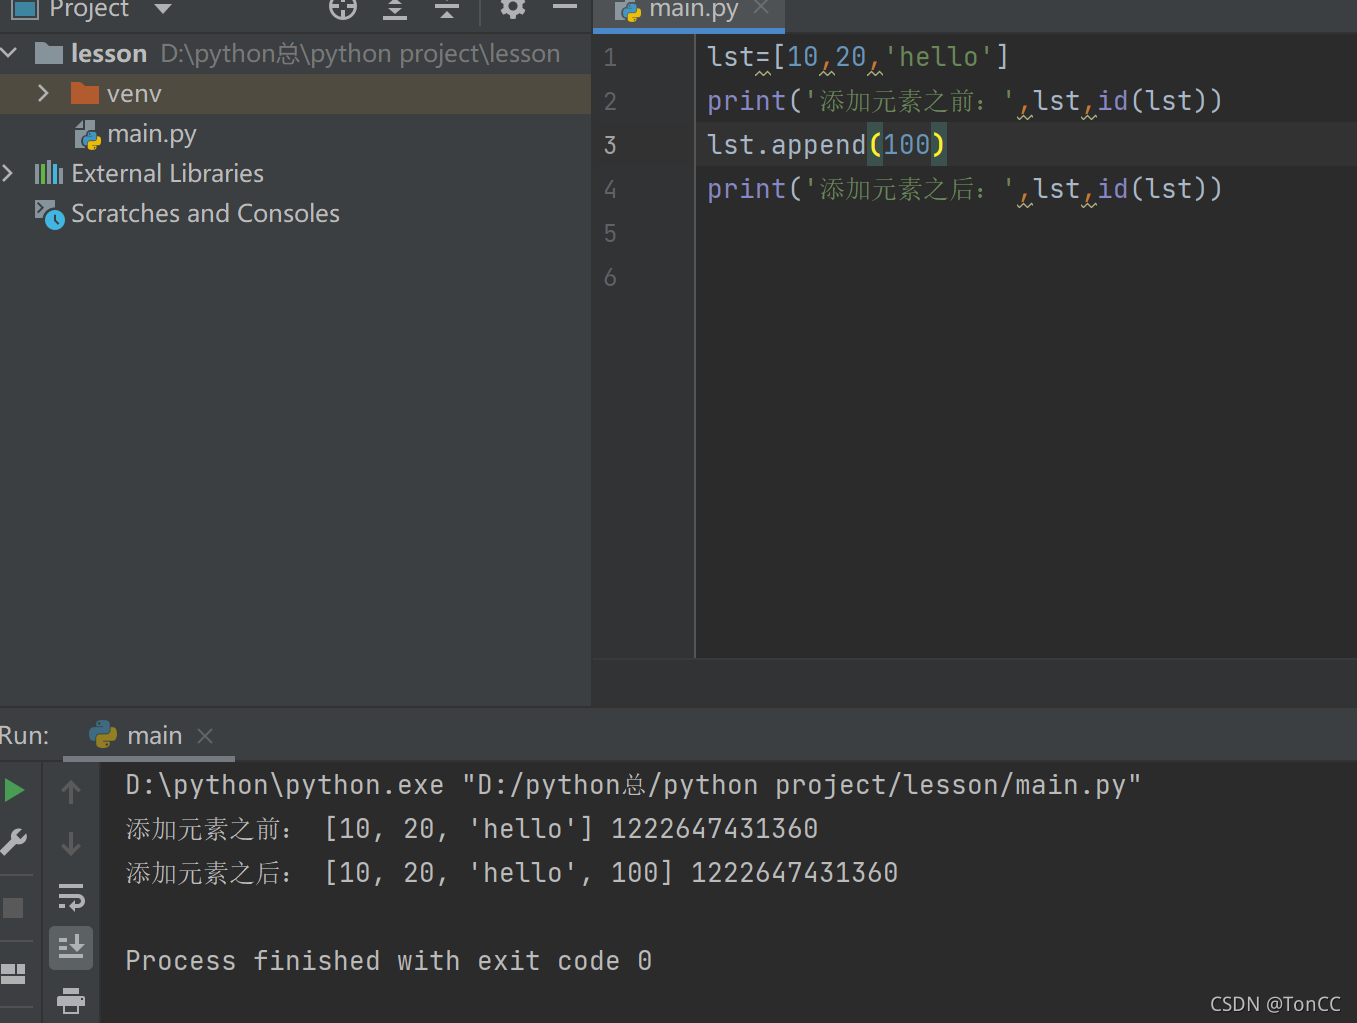Select External Libraries in the tree
The width and height of the screenshot is (1357, 1023).
(x=167, y=173)
